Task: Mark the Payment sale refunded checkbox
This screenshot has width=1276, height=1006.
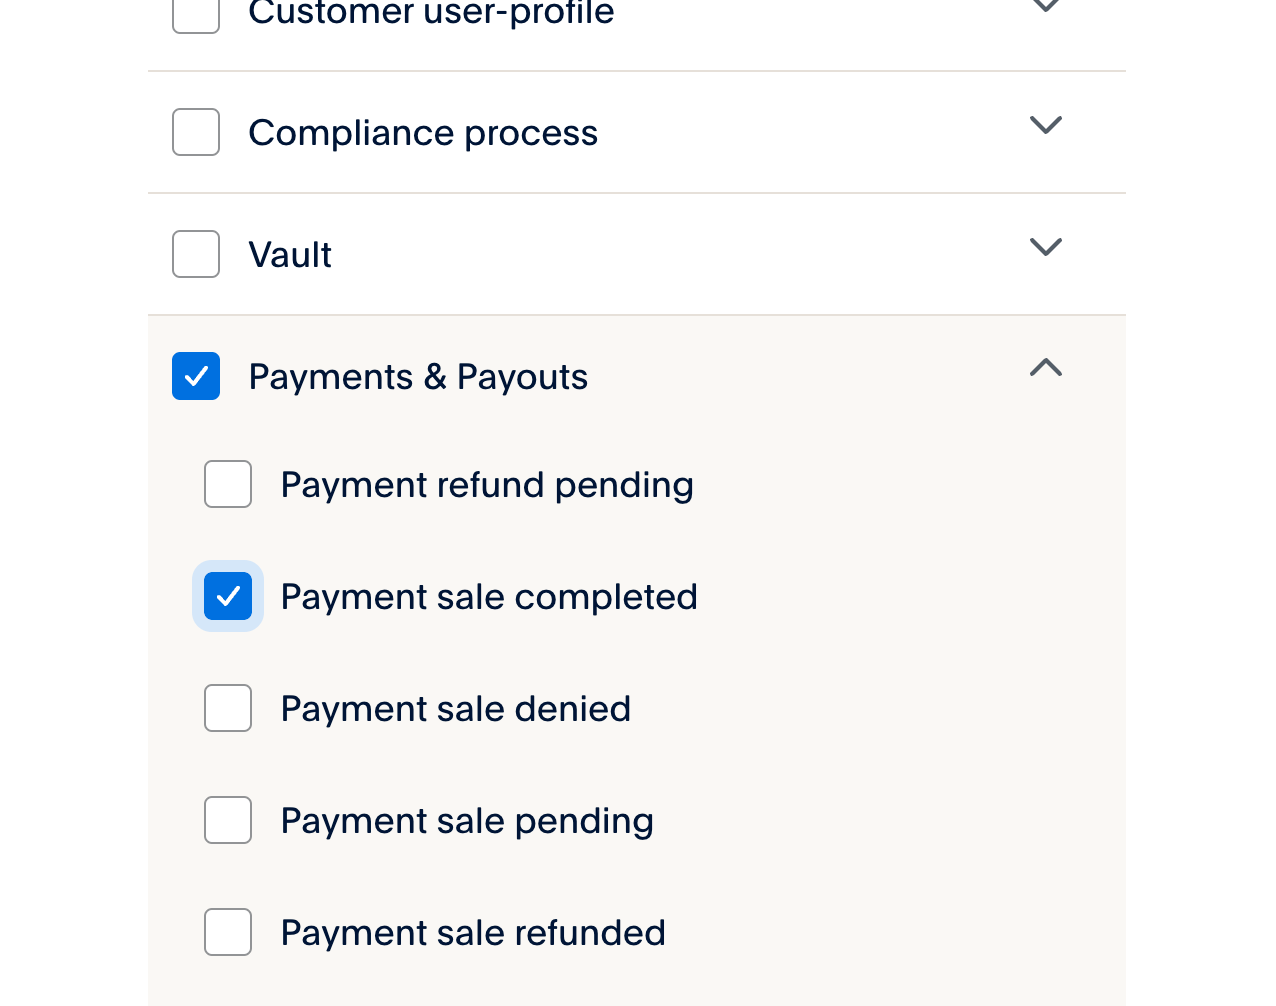Action: tap(228, 932)
